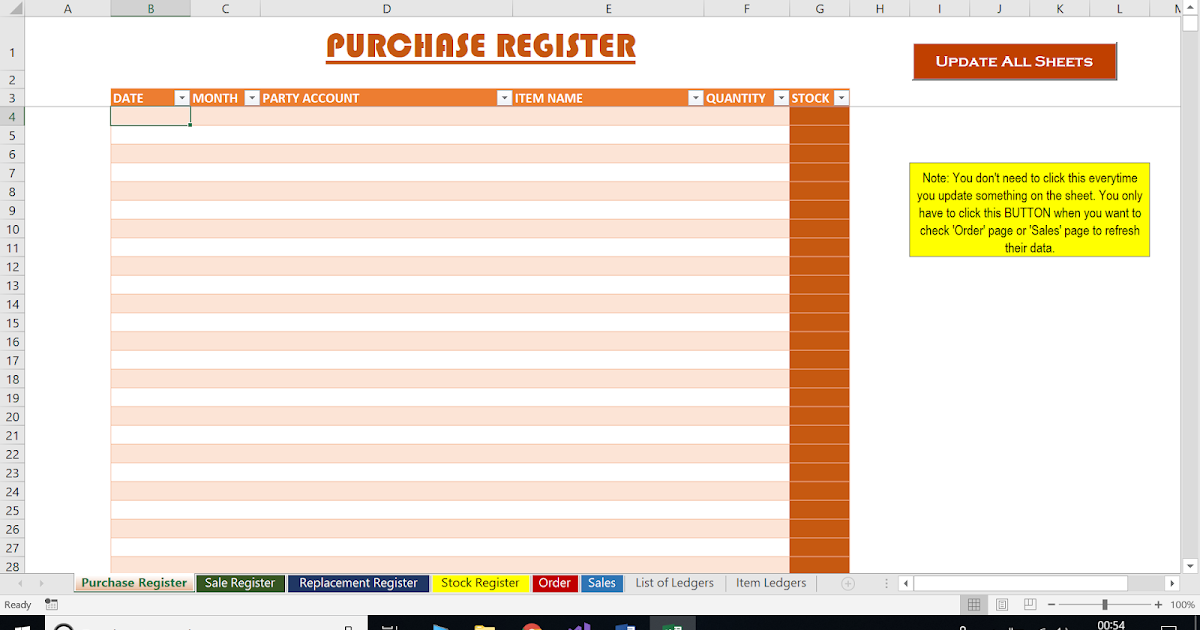
Task: Switch to Normal view in status bar
Action: (x=974, y=604)
